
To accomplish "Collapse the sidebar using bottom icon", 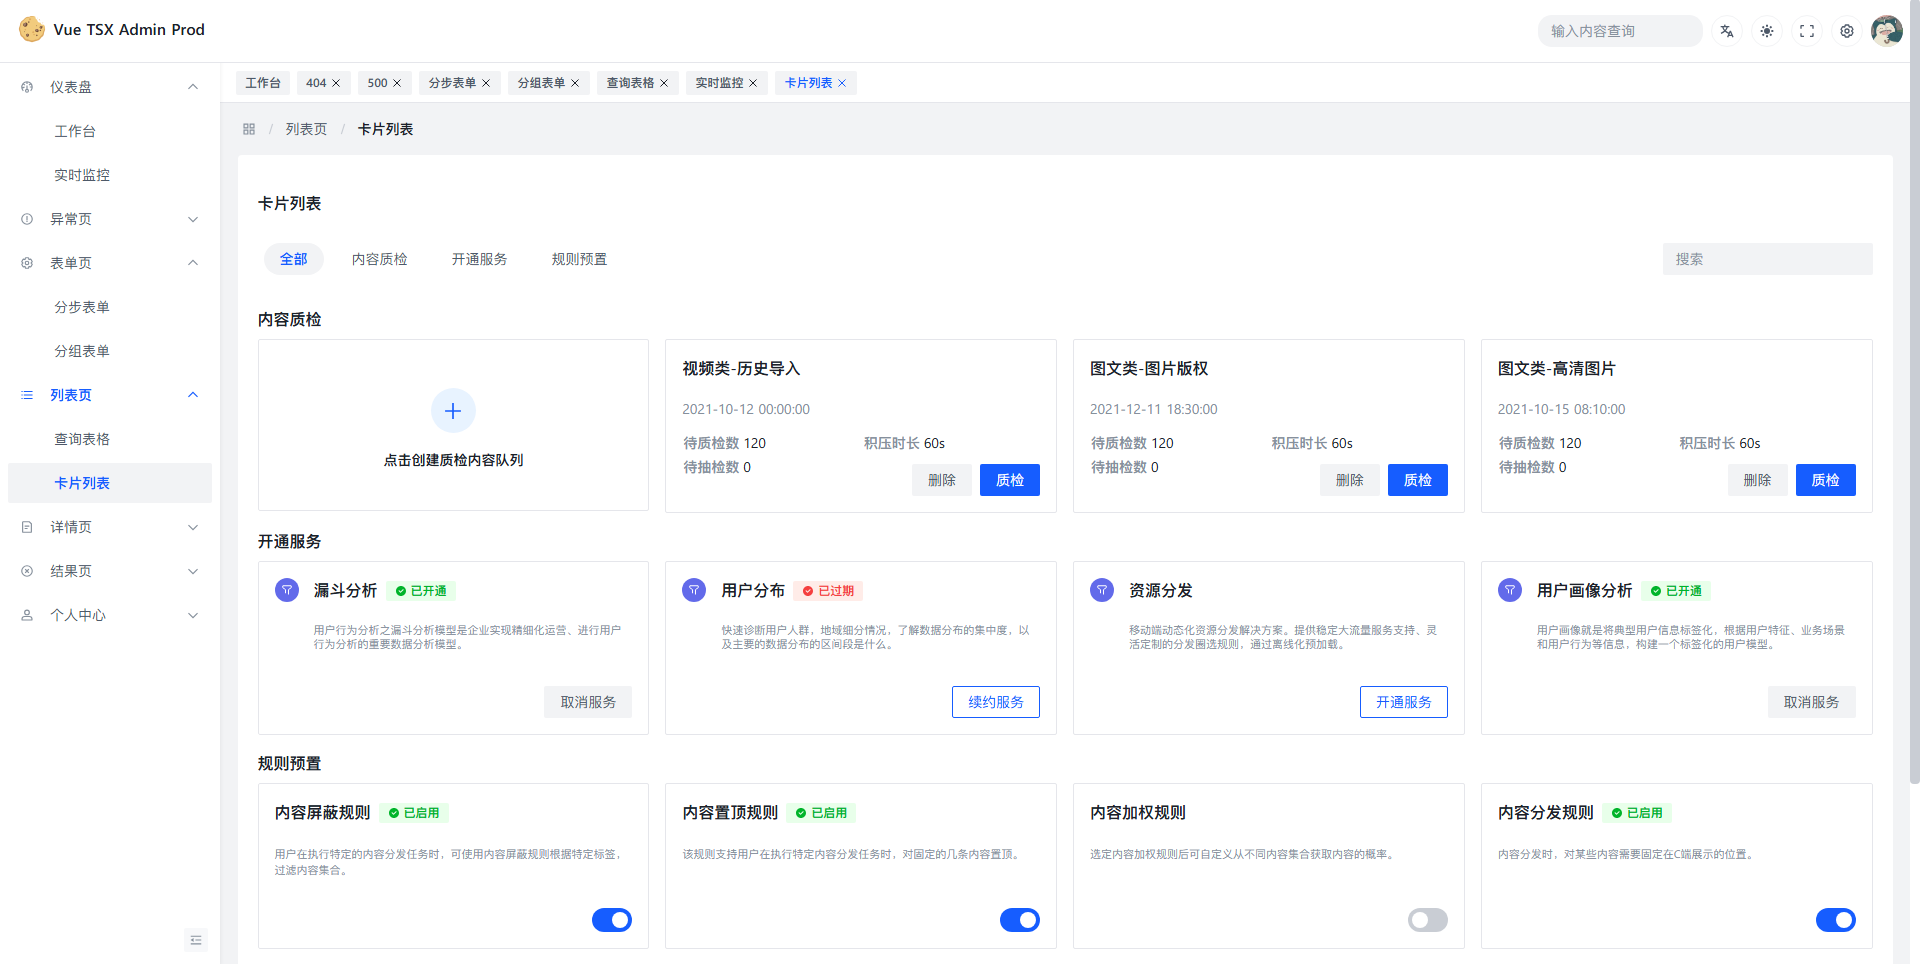I will [196, 940].
